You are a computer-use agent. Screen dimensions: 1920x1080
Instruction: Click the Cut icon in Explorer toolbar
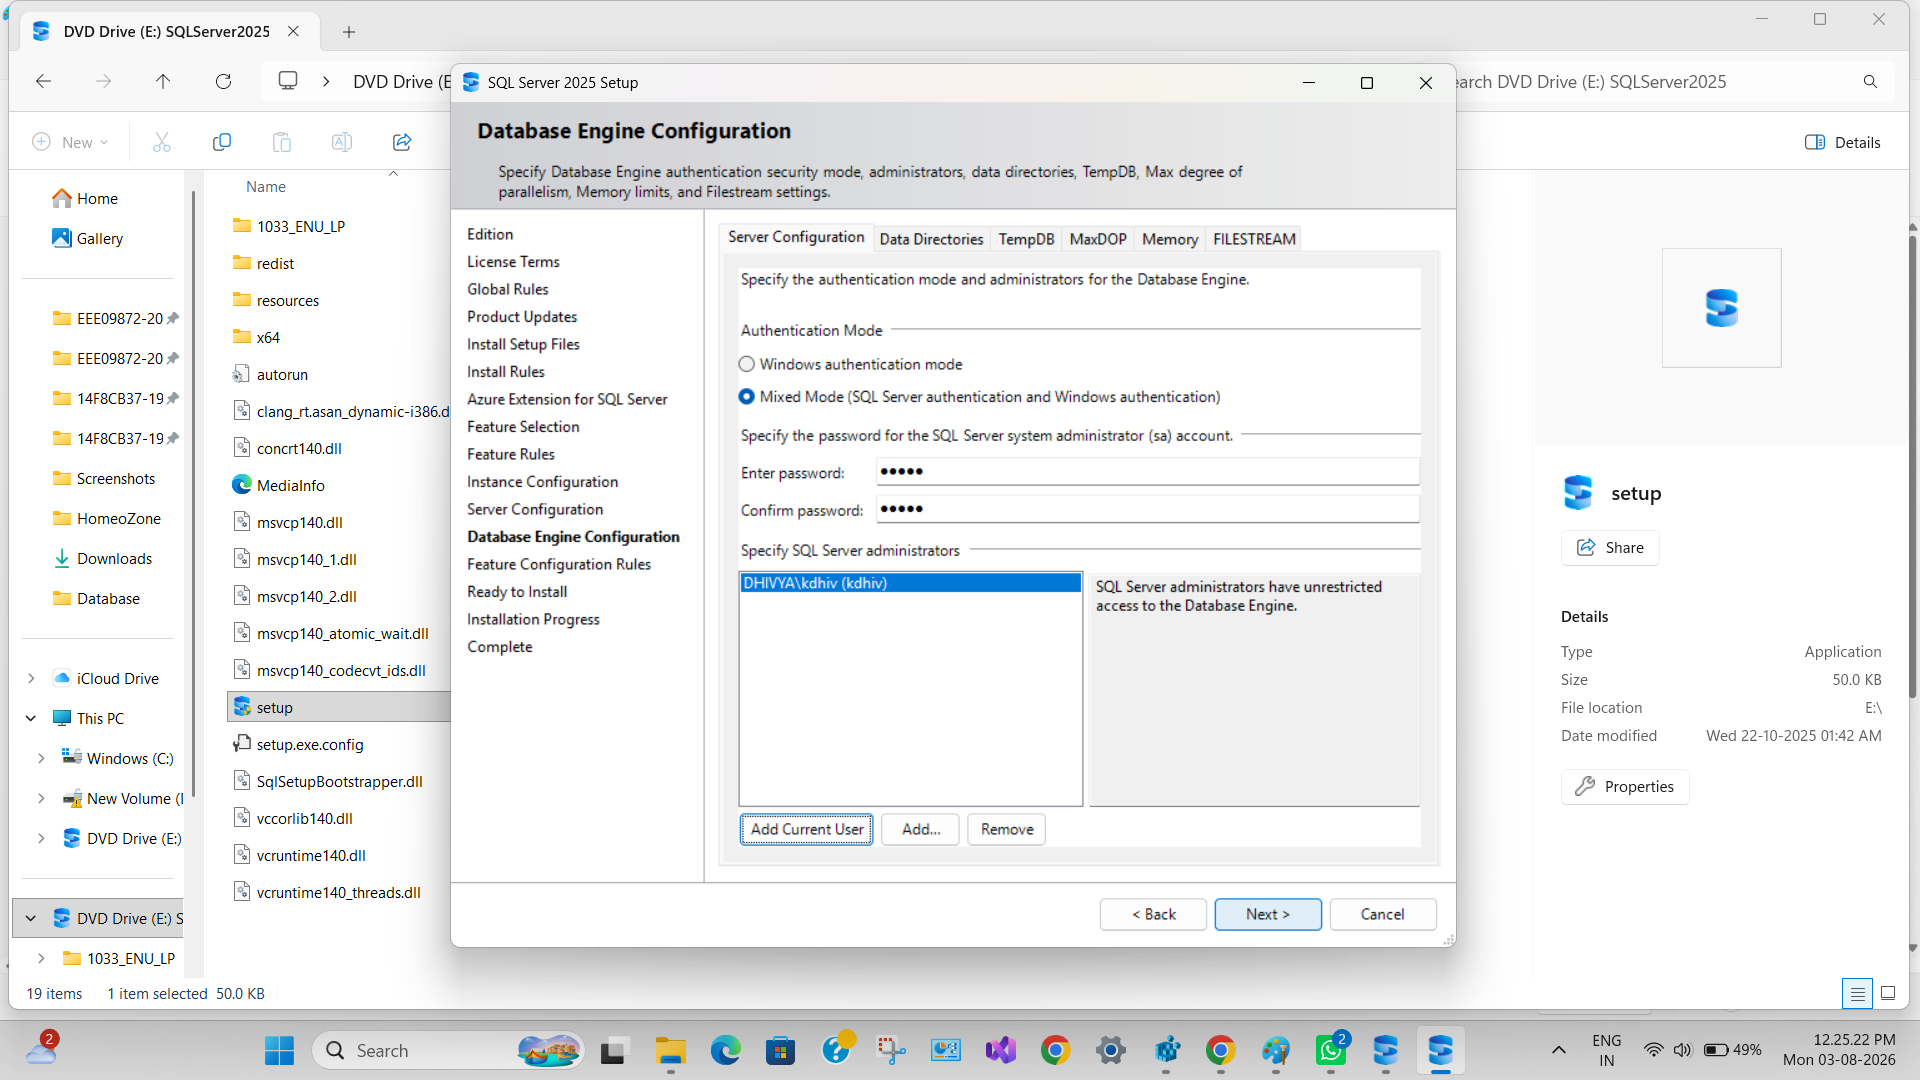[162, 142]
